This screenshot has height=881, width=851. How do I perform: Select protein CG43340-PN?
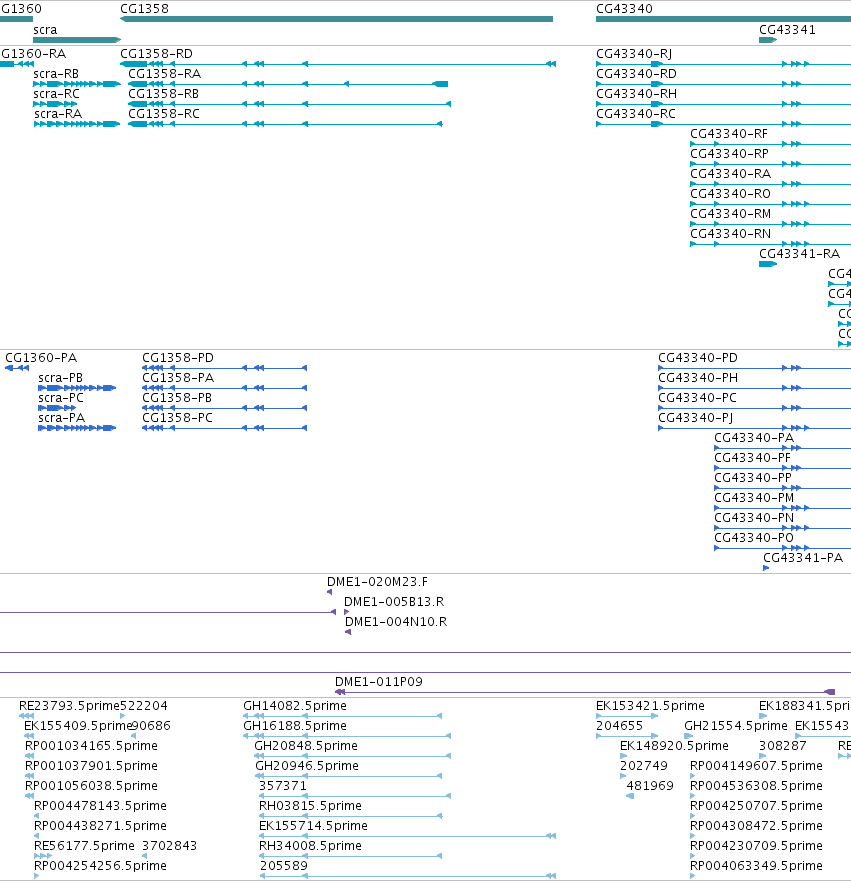coord(754,517)
